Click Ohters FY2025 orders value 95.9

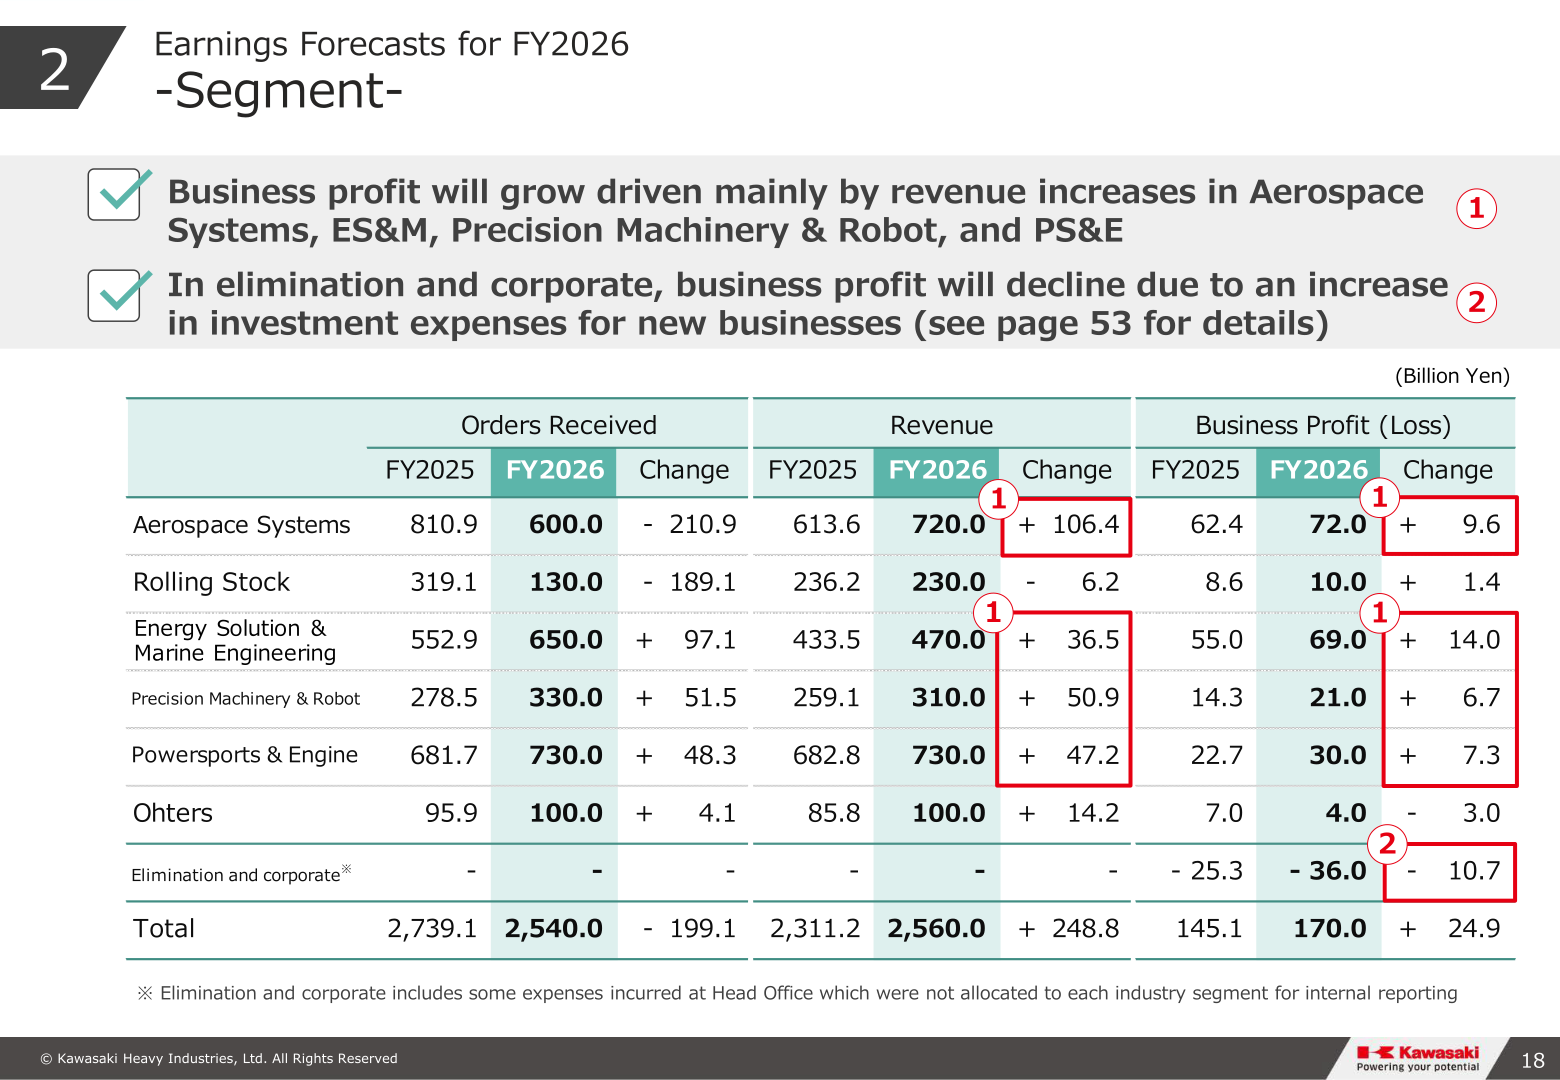click(451, 813)
